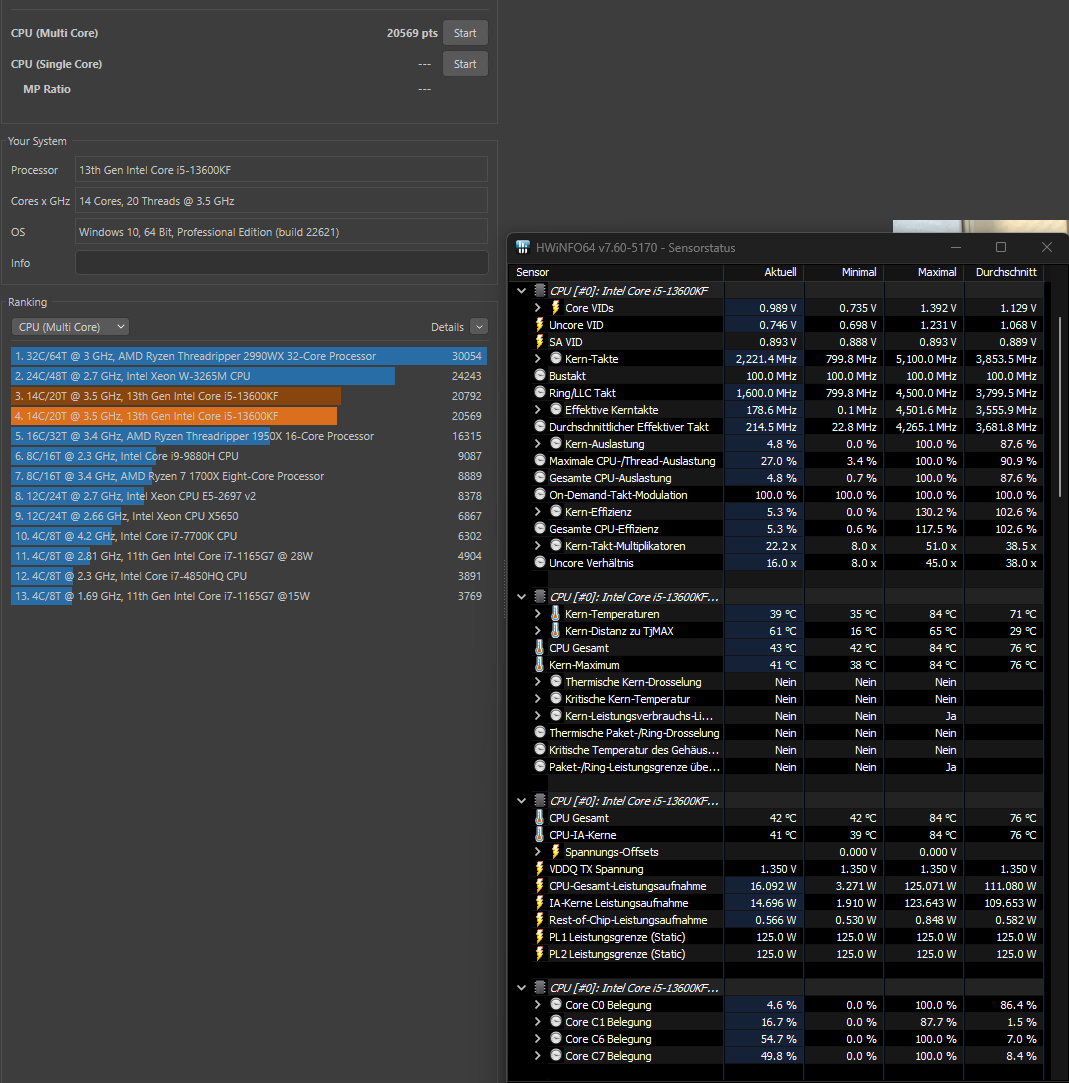1069x1083 pixels.
Task: Expand the Core C0 Belegung row
Action: pyautogui.click(x=538, y=1005)
